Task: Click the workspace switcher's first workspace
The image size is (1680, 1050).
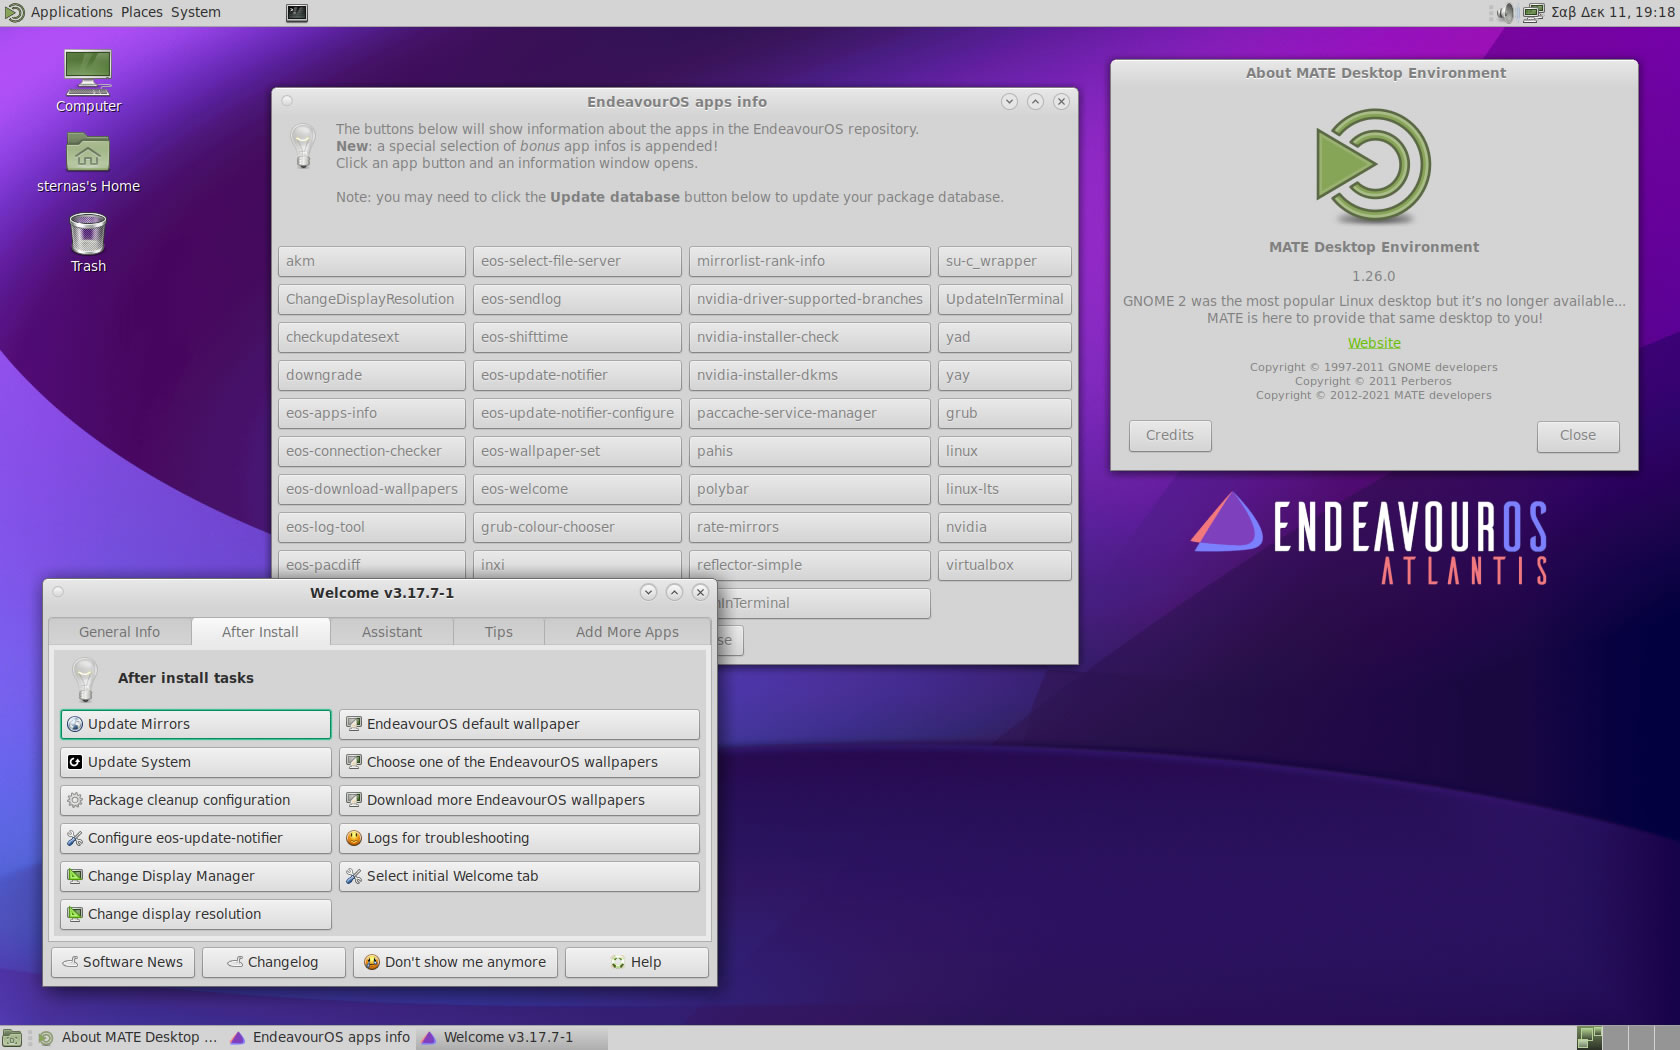Action: (1590, 1038)
